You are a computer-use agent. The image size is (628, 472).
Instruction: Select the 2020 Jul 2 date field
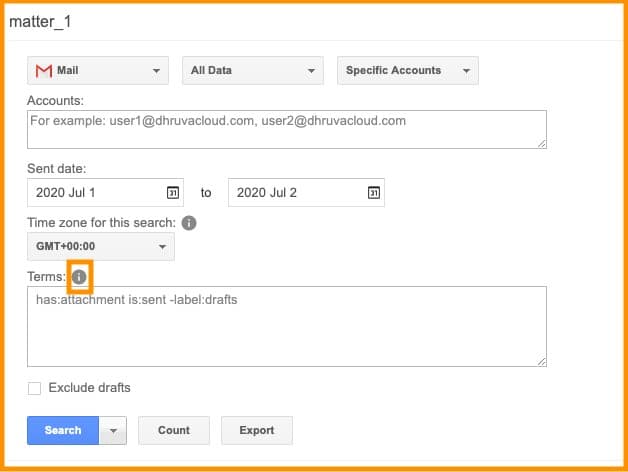click(x=295, y=192)
